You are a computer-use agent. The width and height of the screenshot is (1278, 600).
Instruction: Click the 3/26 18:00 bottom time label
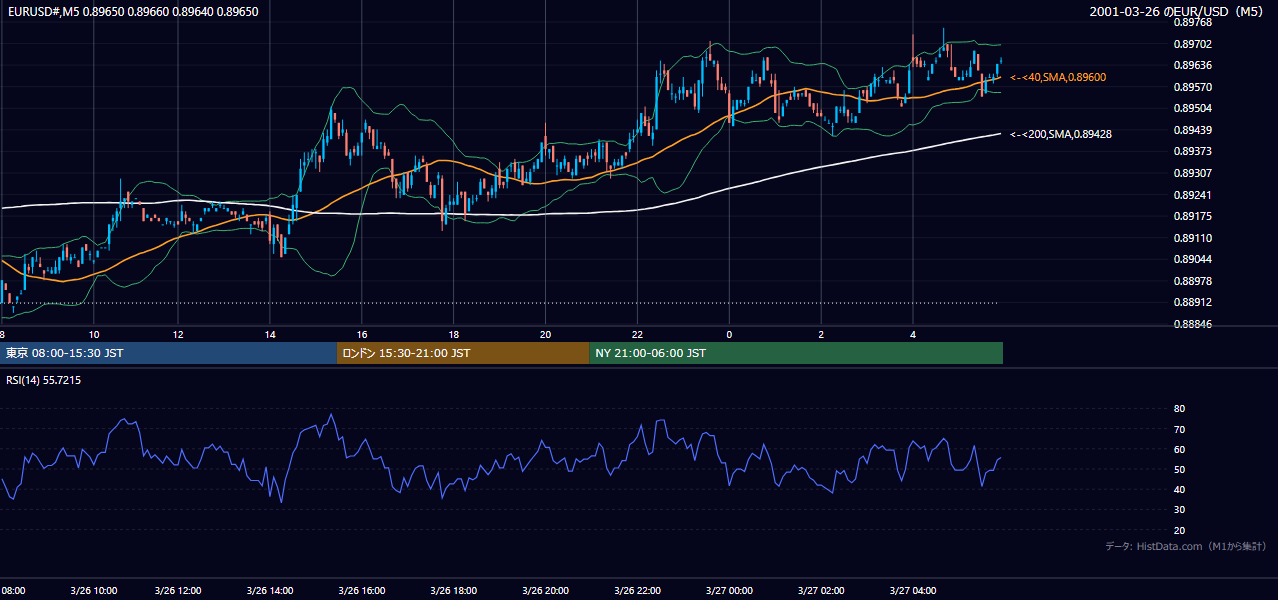(453, 590)
